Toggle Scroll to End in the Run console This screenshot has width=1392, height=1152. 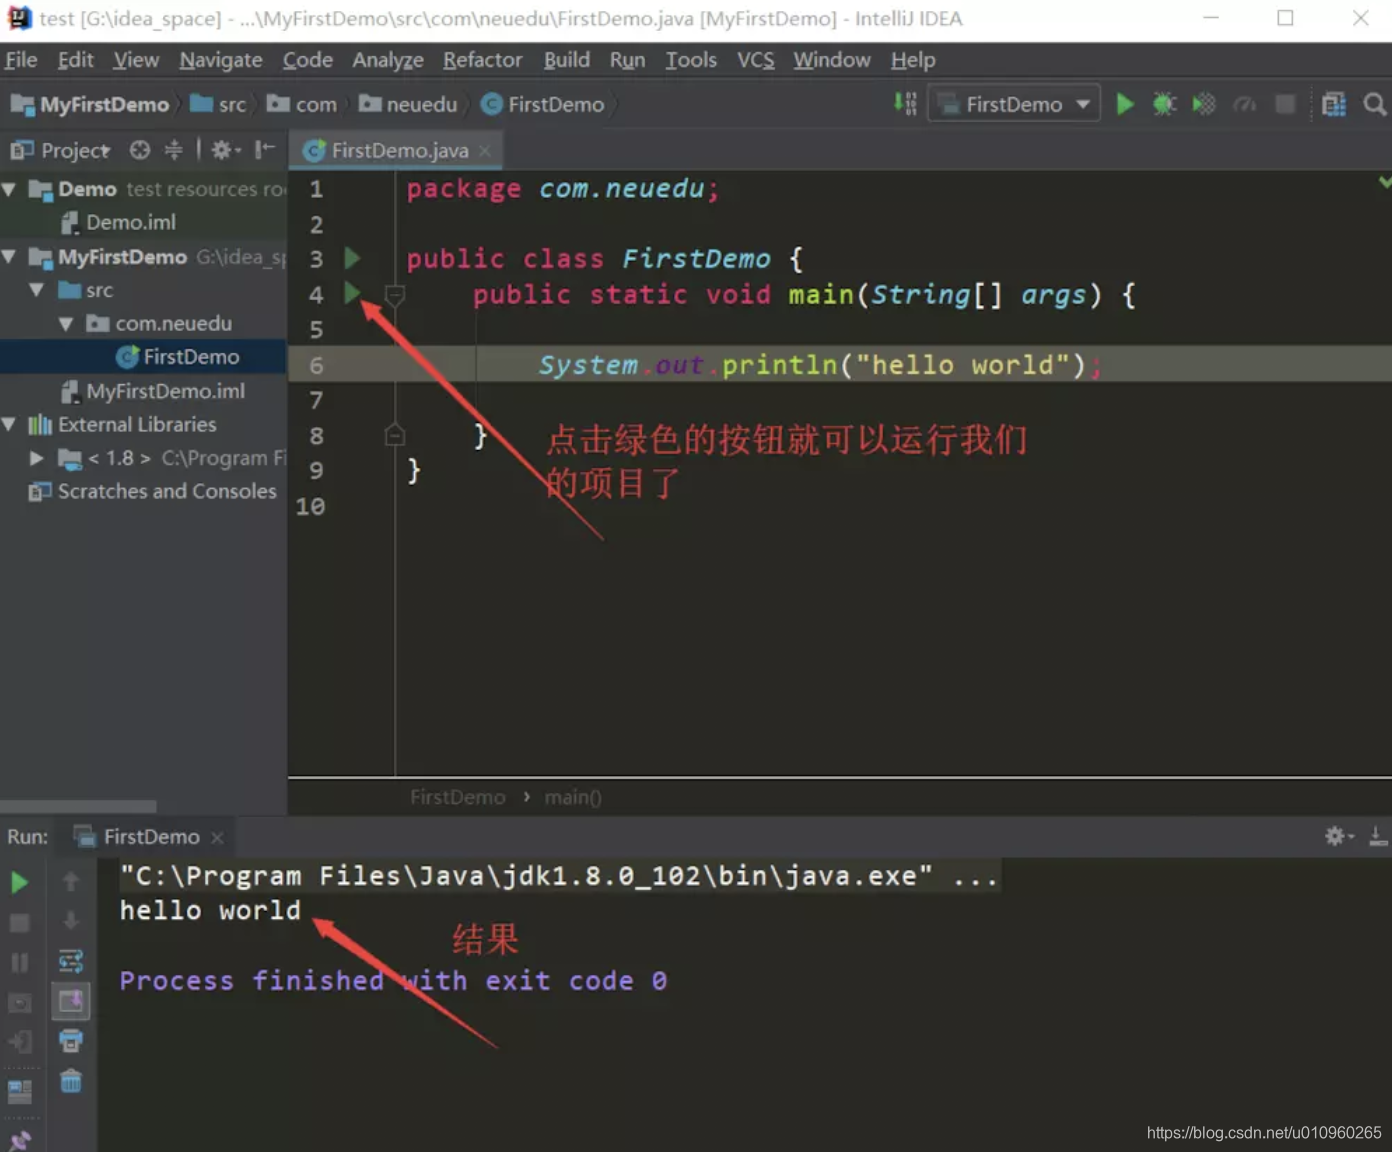coord(71,1001)
